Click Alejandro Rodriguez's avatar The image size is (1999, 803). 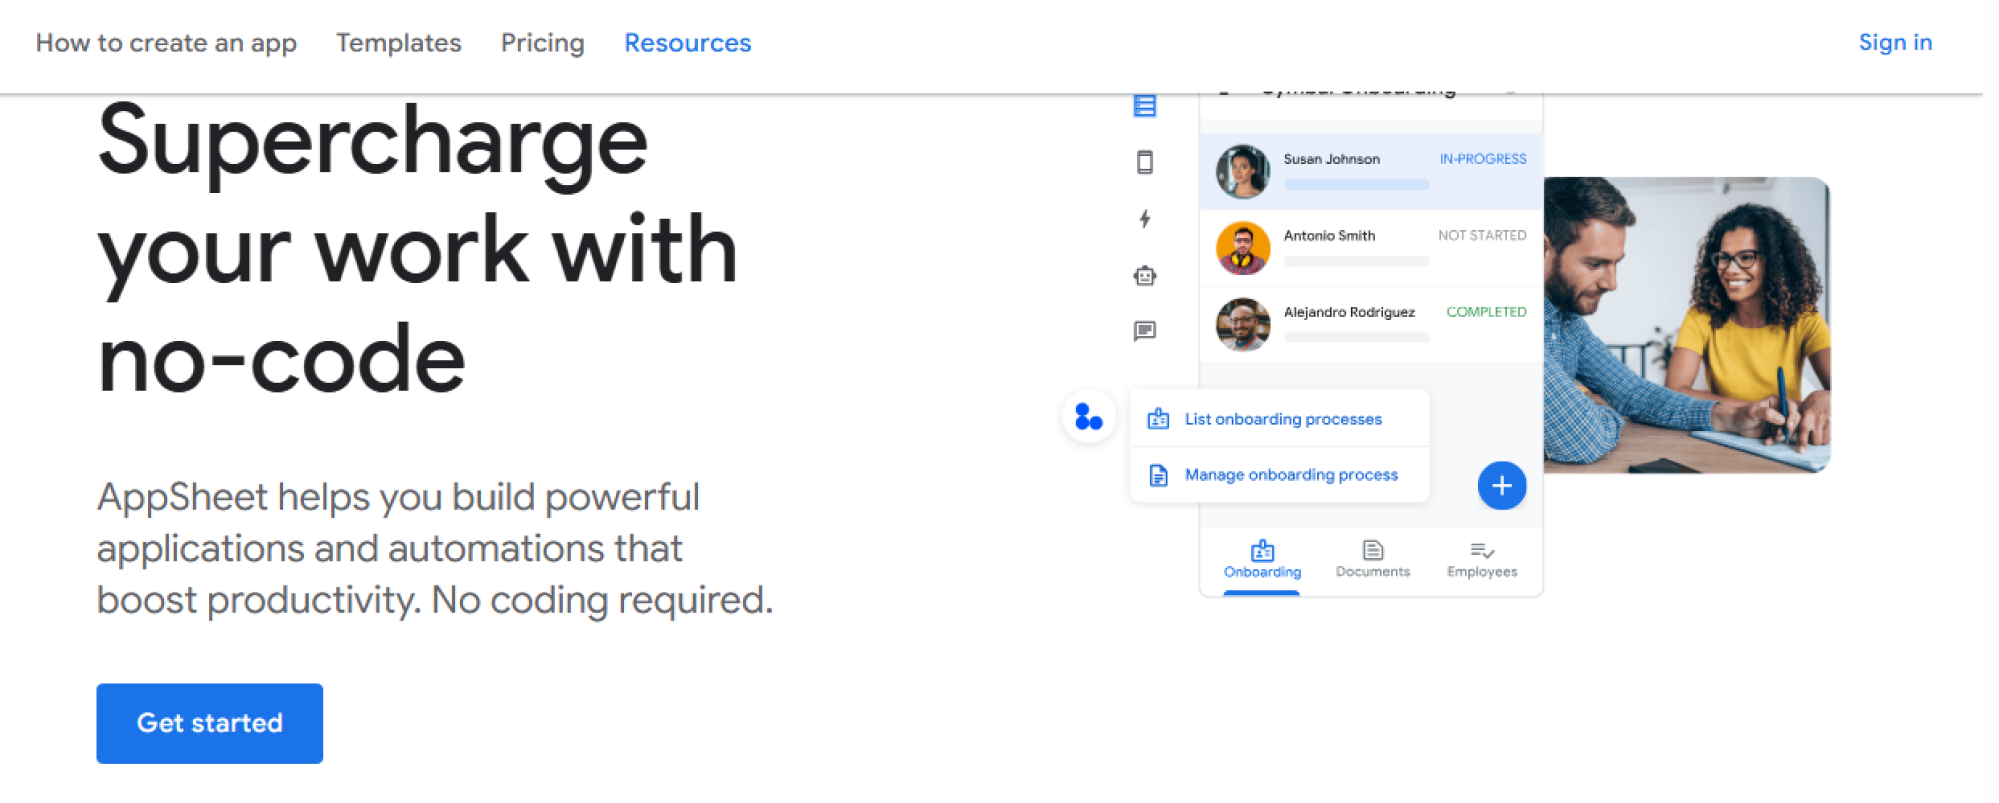(1243, 325)
